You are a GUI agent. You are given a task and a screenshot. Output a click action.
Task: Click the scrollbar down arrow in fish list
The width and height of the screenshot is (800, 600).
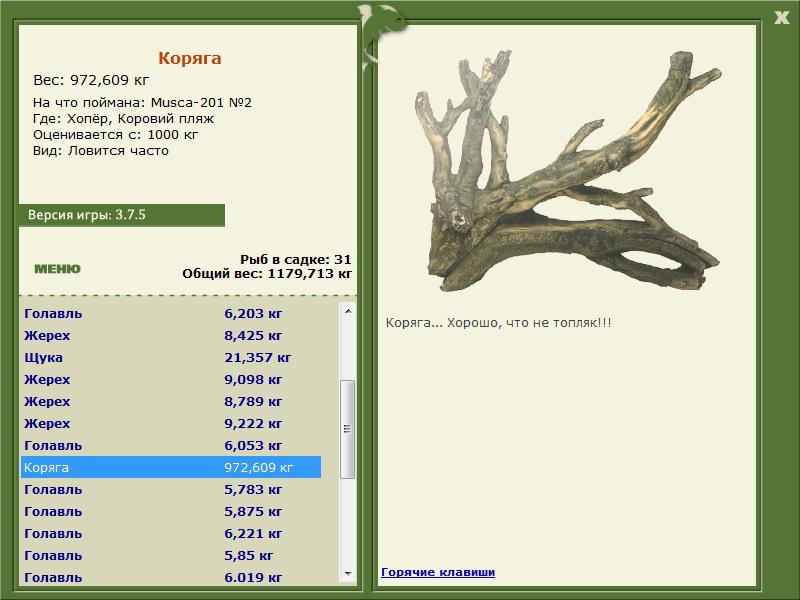click(348, 574)
